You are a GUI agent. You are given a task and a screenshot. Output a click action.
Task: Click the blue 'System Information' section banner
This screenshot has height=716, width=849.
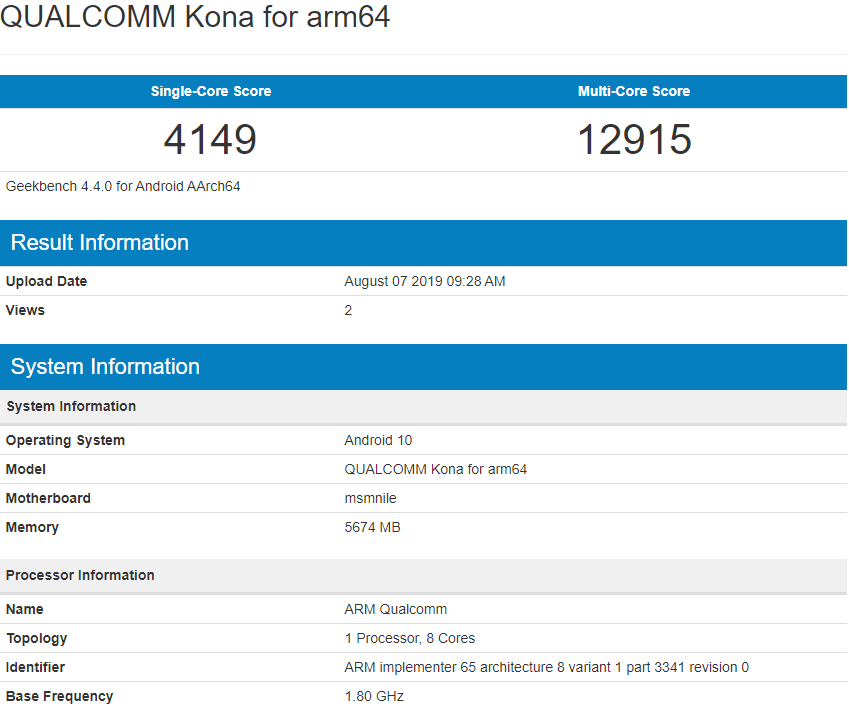[x=423, y=367]
